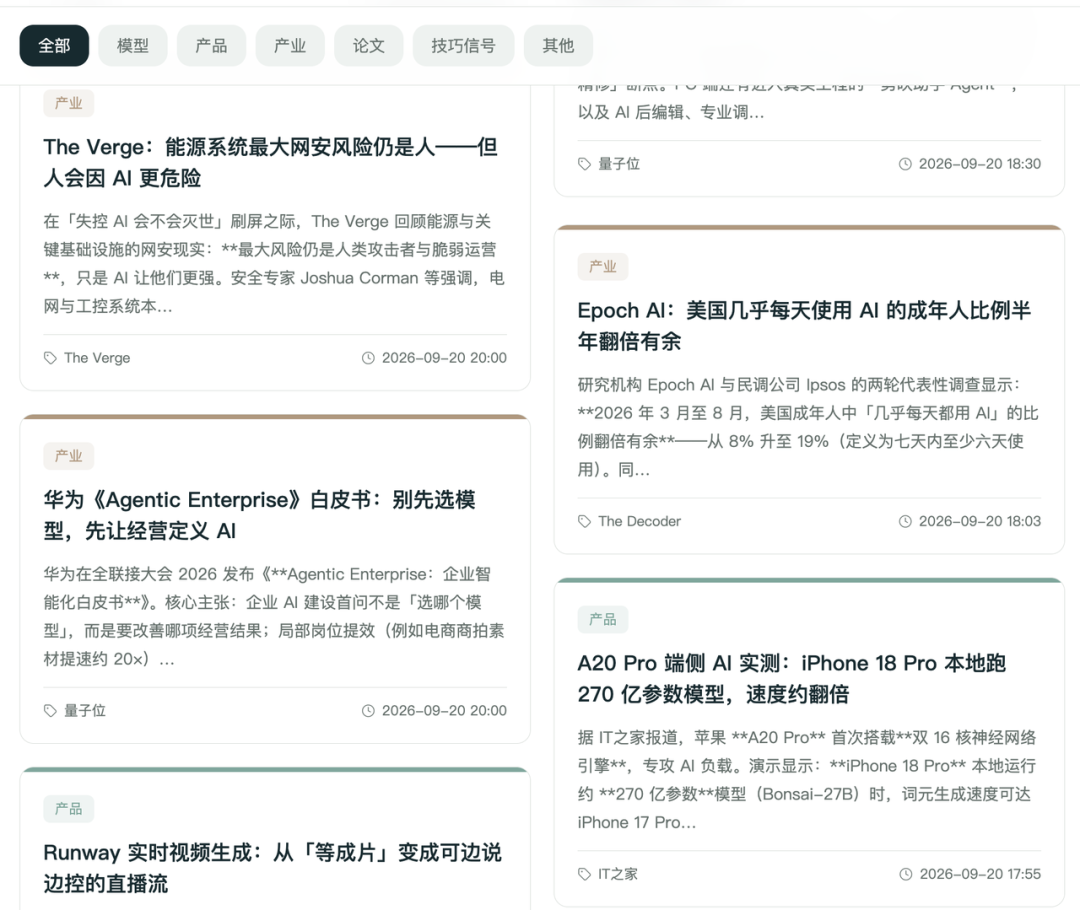1080x910 pixels.
Task: Click 产品 badge on A20 Pro card
Action: pos(603,619)
